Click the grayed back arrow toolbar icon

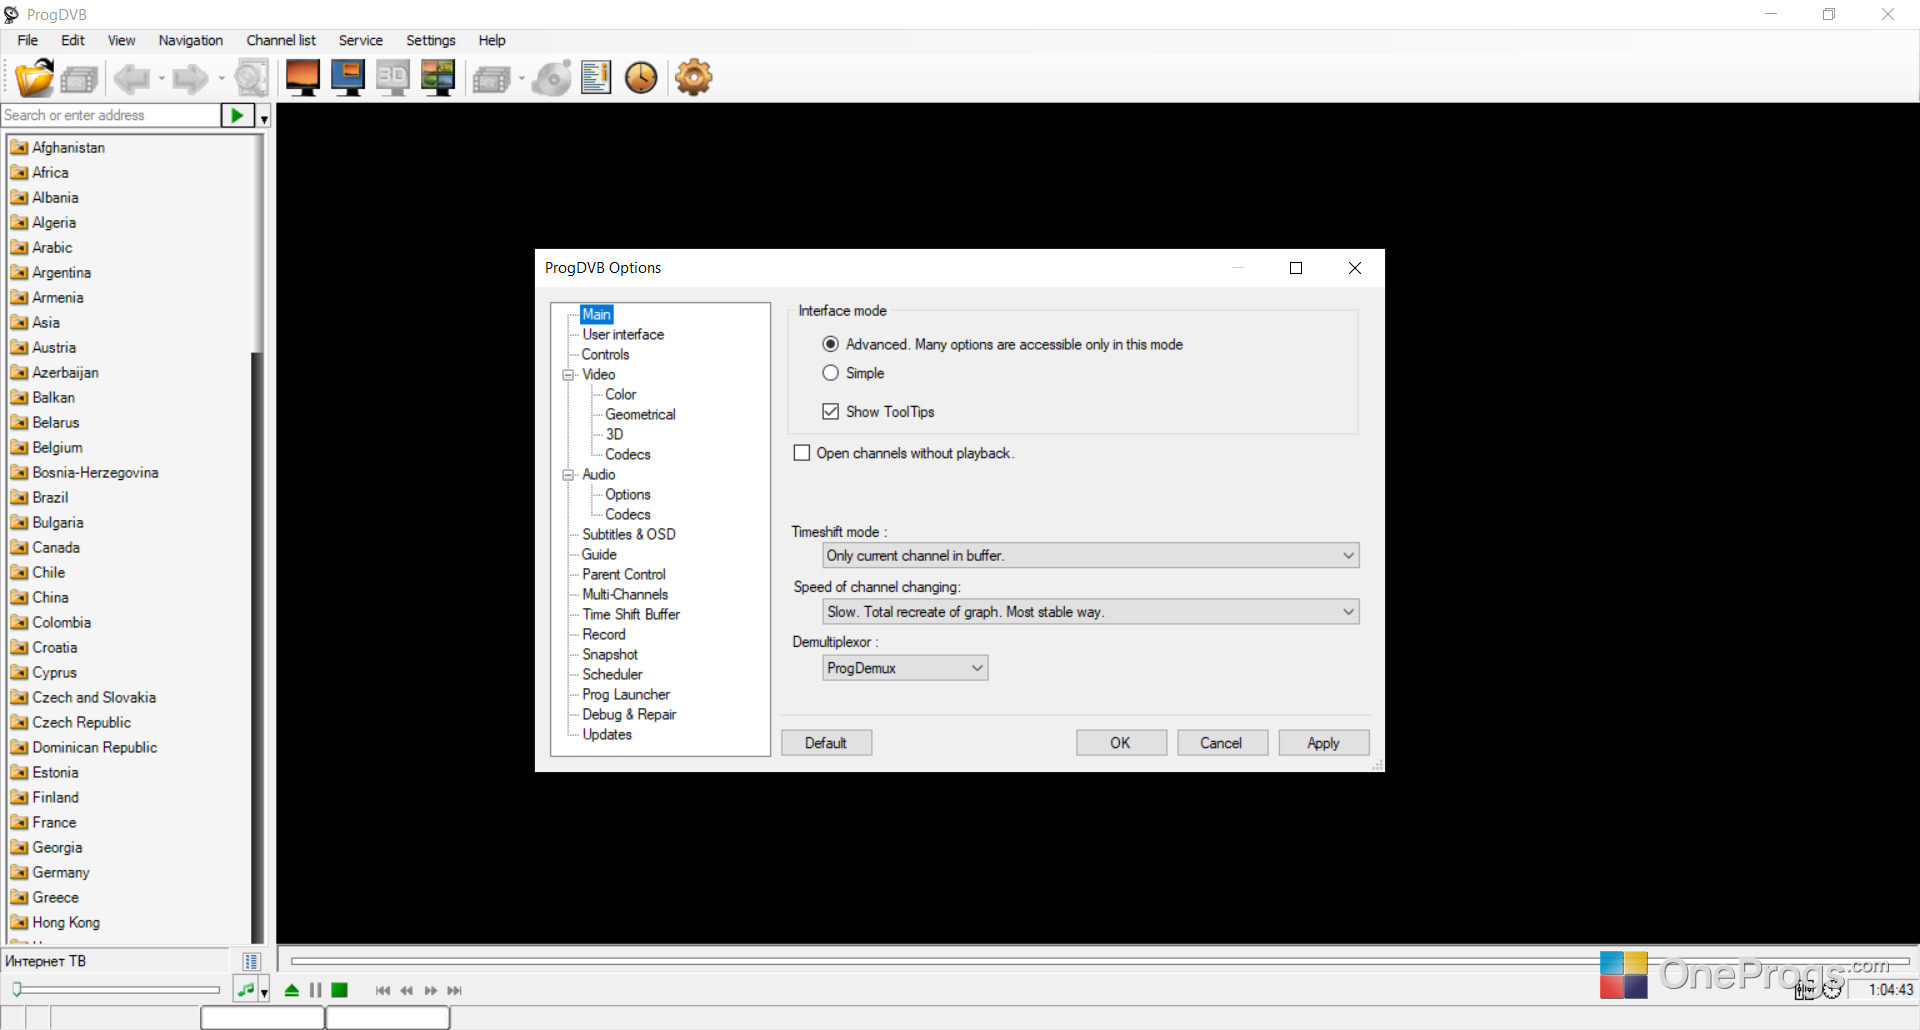131,78
